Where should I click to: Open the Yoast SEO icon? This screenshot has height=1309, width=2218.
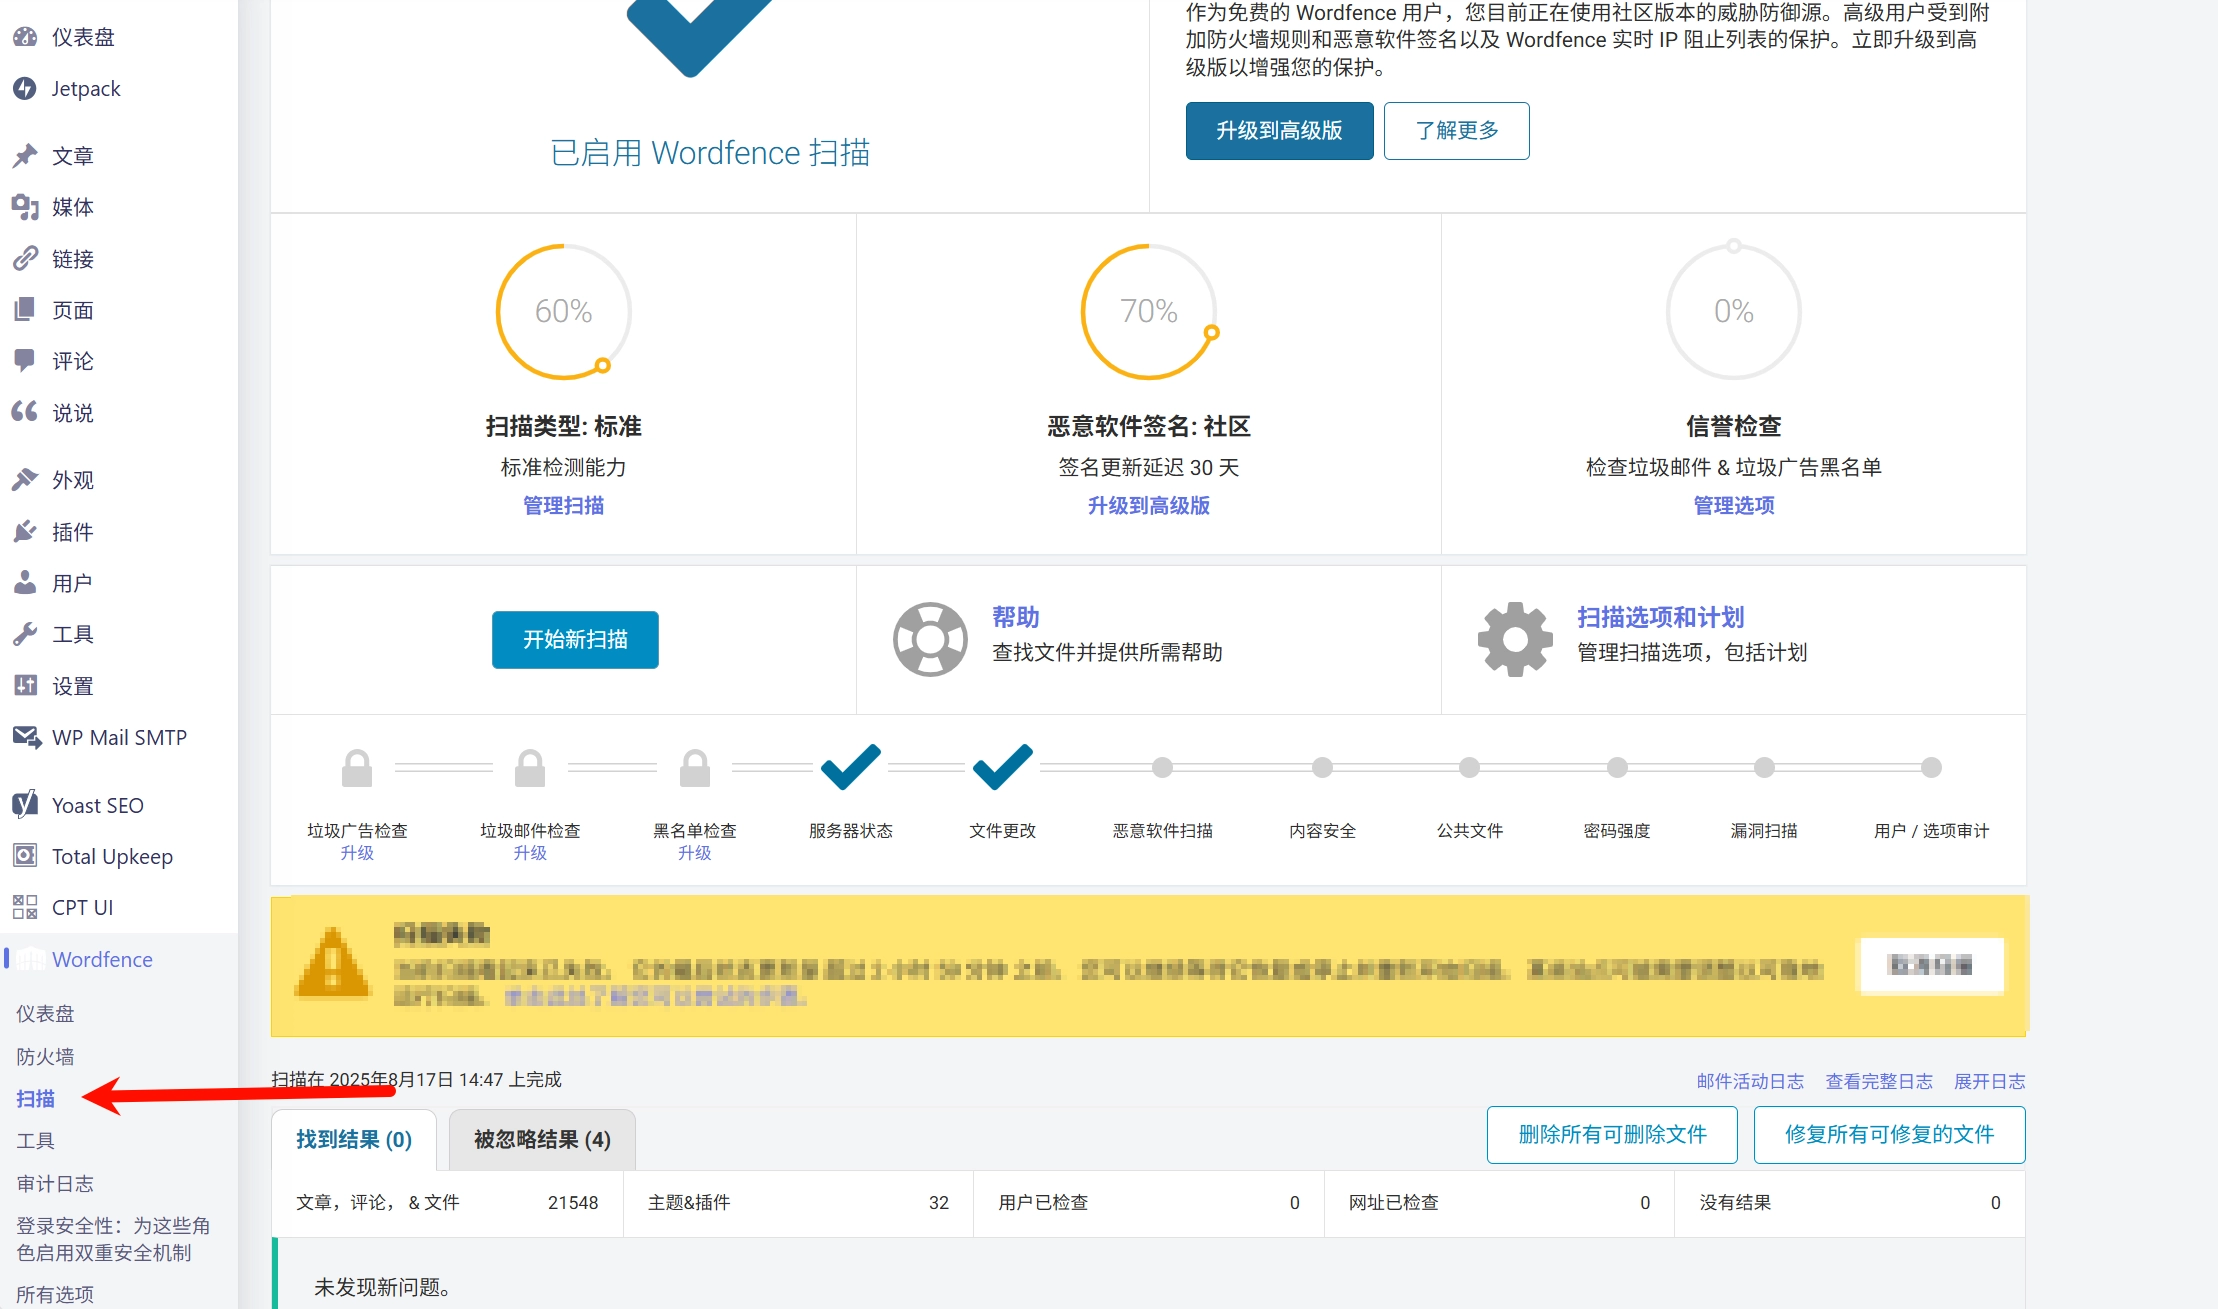pos(25,804)
